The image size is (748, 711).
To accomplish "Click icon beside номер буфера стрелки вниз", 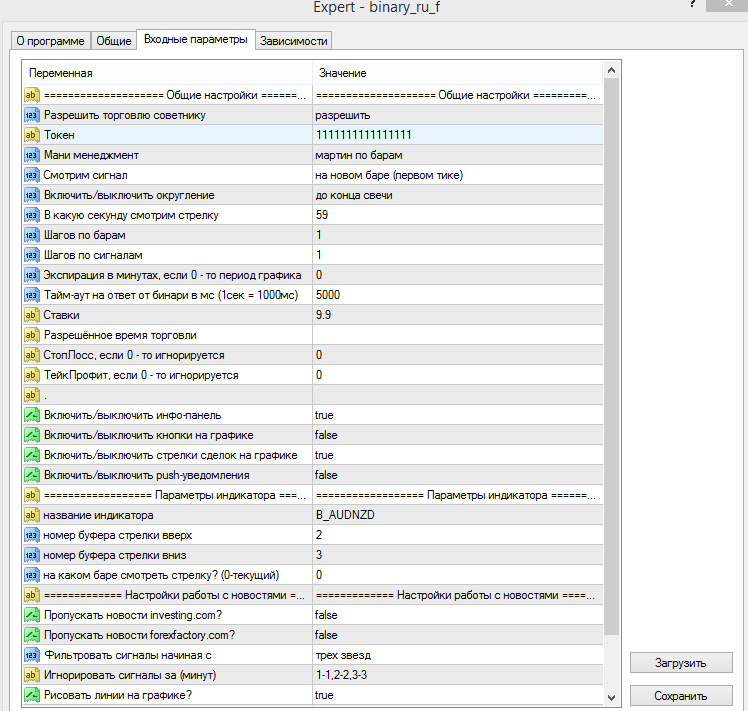I will [31, 555].
